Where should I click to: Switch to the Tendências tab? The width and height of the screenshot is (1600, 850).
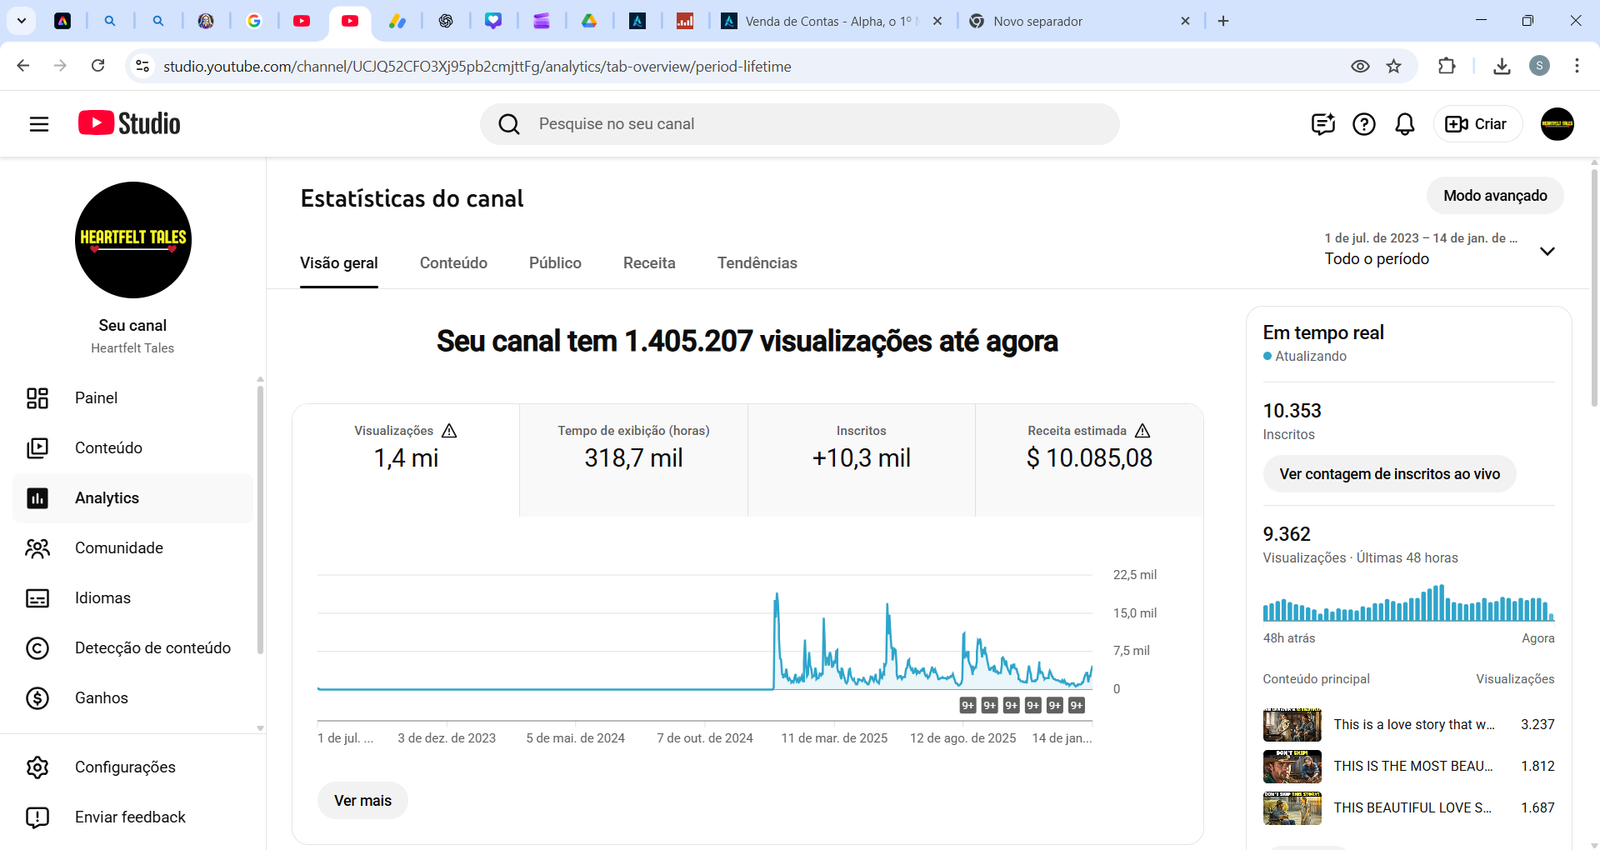757,263
